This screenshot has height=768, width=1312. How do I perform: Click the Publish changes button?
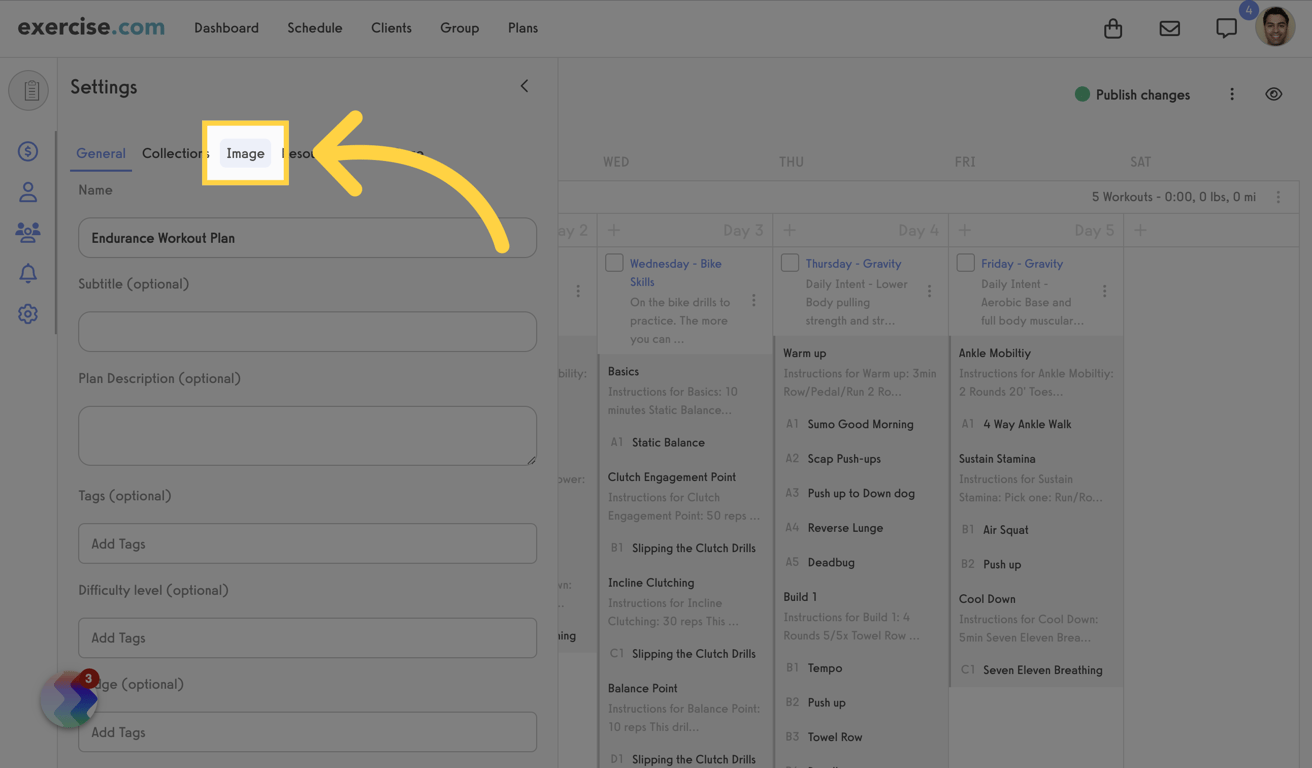click(x=1132, y=93)
